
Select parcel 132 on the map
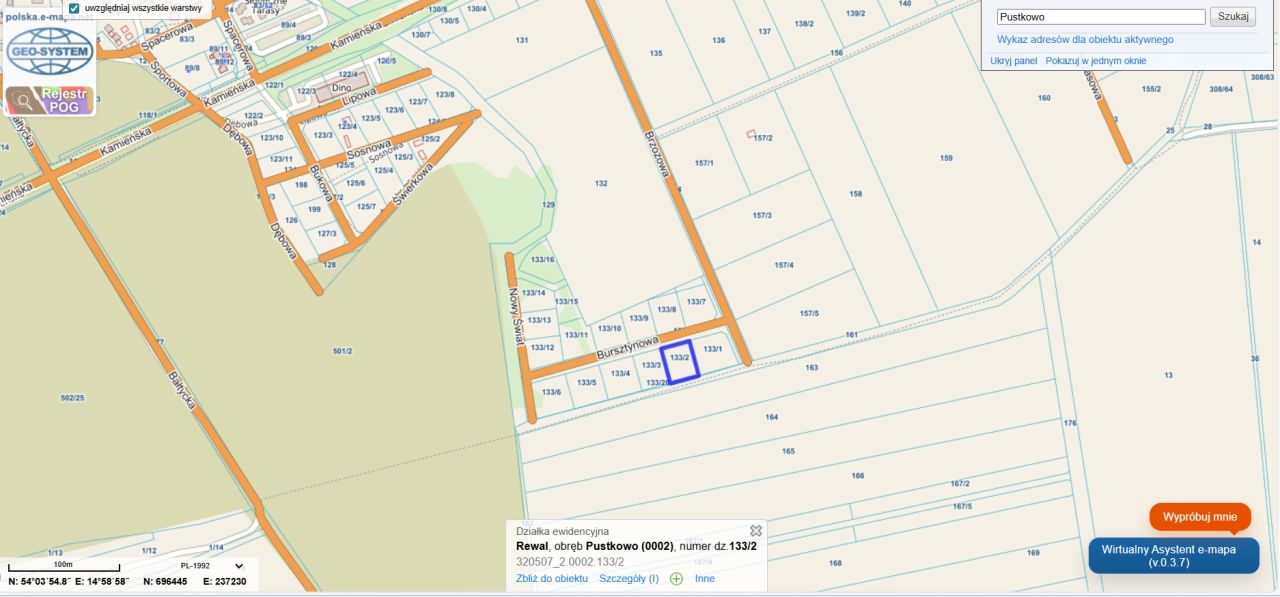[x=601, y=184]
